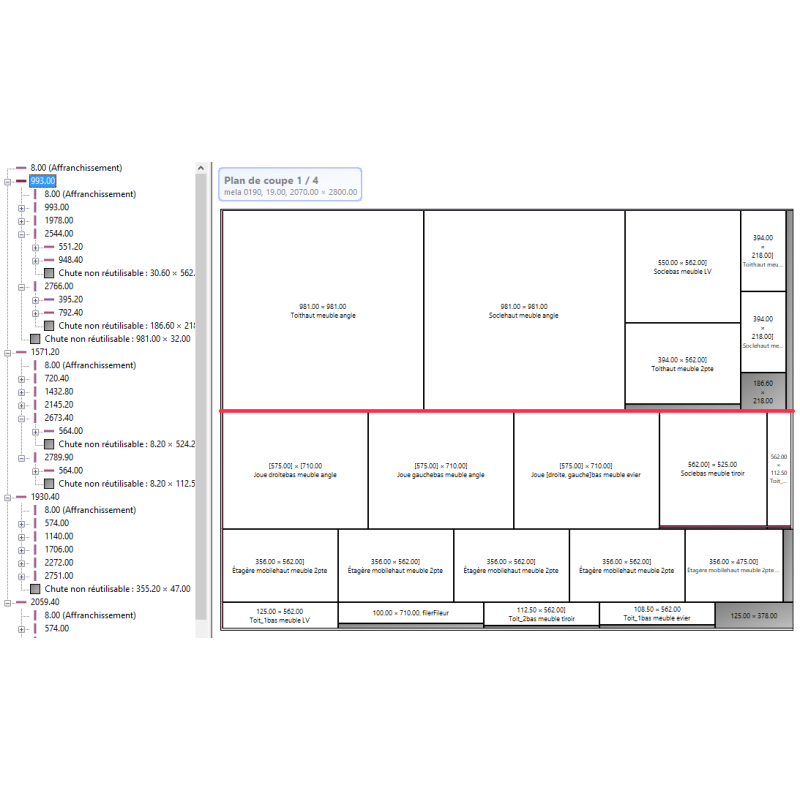This screenshot has height=800, width=800.
Task: Click the gray icon of chute 186.60 × 218
Action: pos(49,326)
